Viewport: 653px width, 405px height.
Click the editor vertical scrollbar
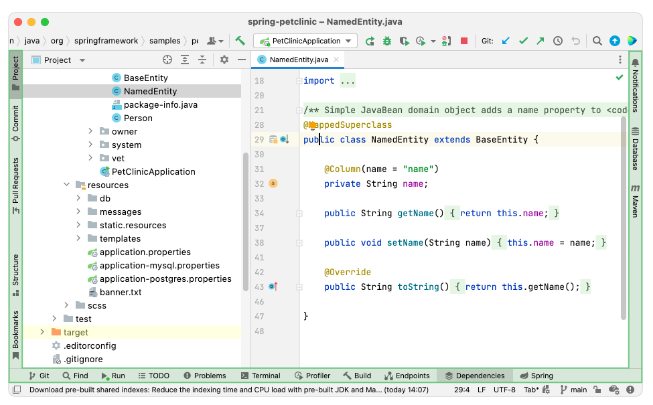(623, 218)
